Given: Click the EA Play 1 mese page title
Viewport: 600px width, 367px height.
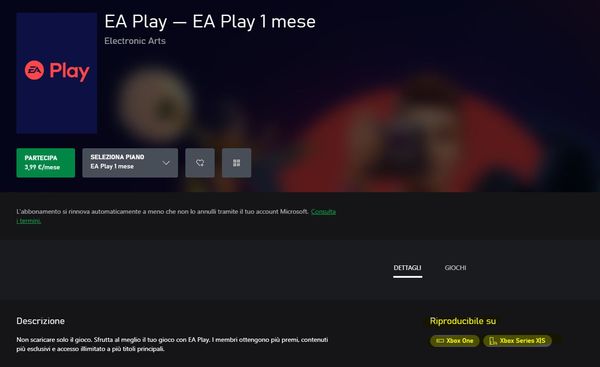Looking at the screenshot, I should 210,21.
